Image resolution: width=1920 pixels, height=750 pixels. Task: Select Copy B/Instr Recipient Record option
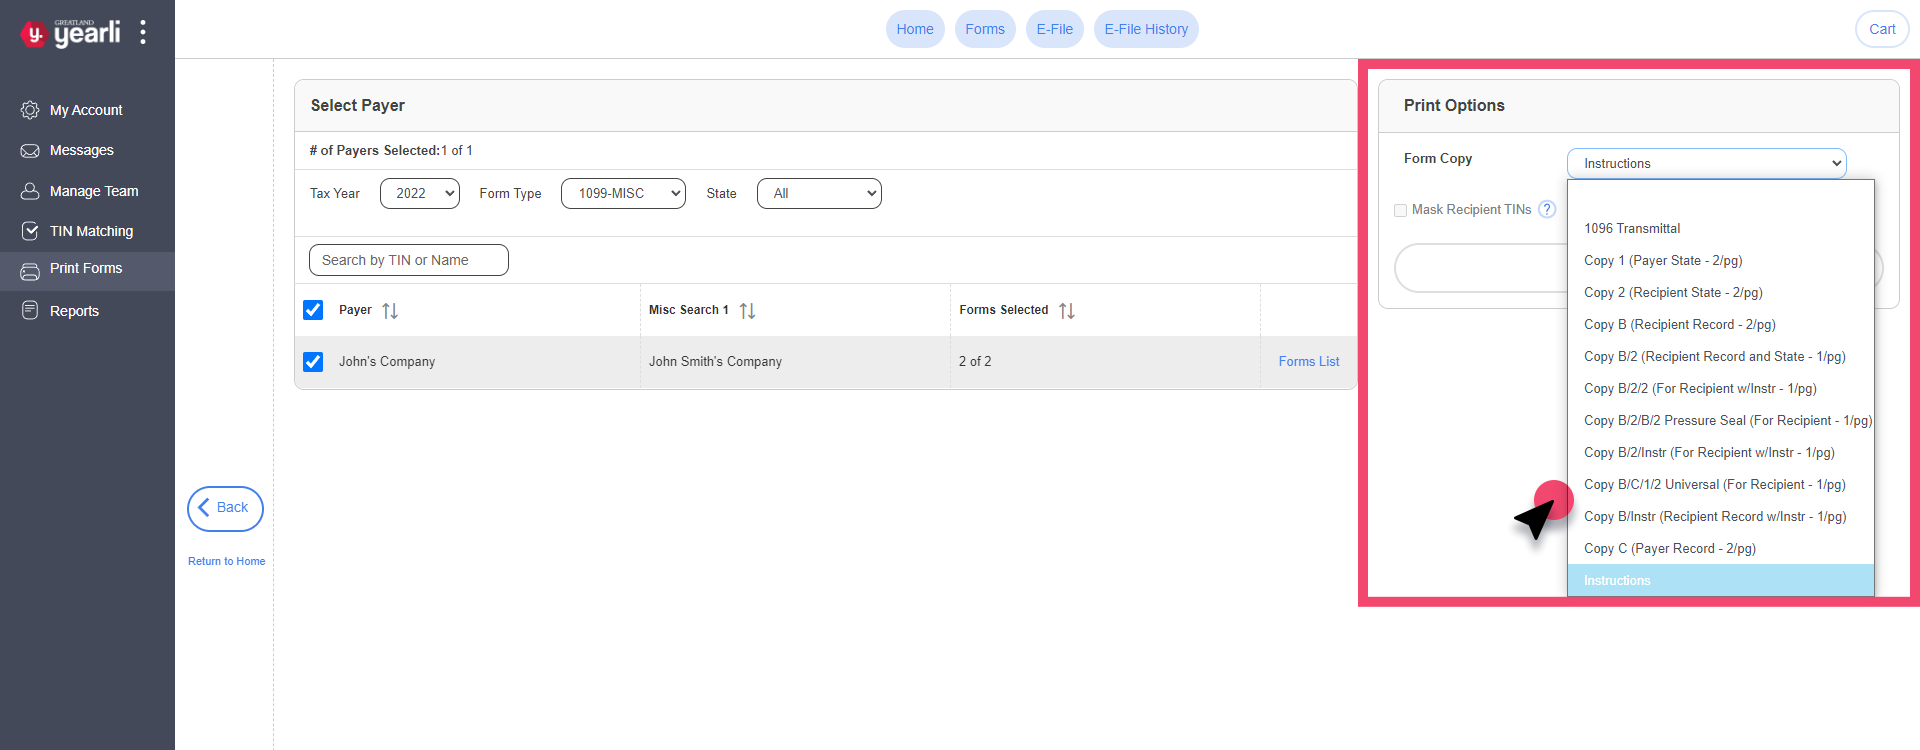1720,516
